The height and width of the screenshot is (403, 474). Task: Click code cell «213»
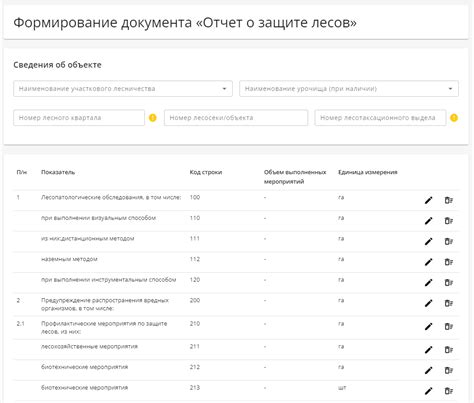click(x=195, y=388)
